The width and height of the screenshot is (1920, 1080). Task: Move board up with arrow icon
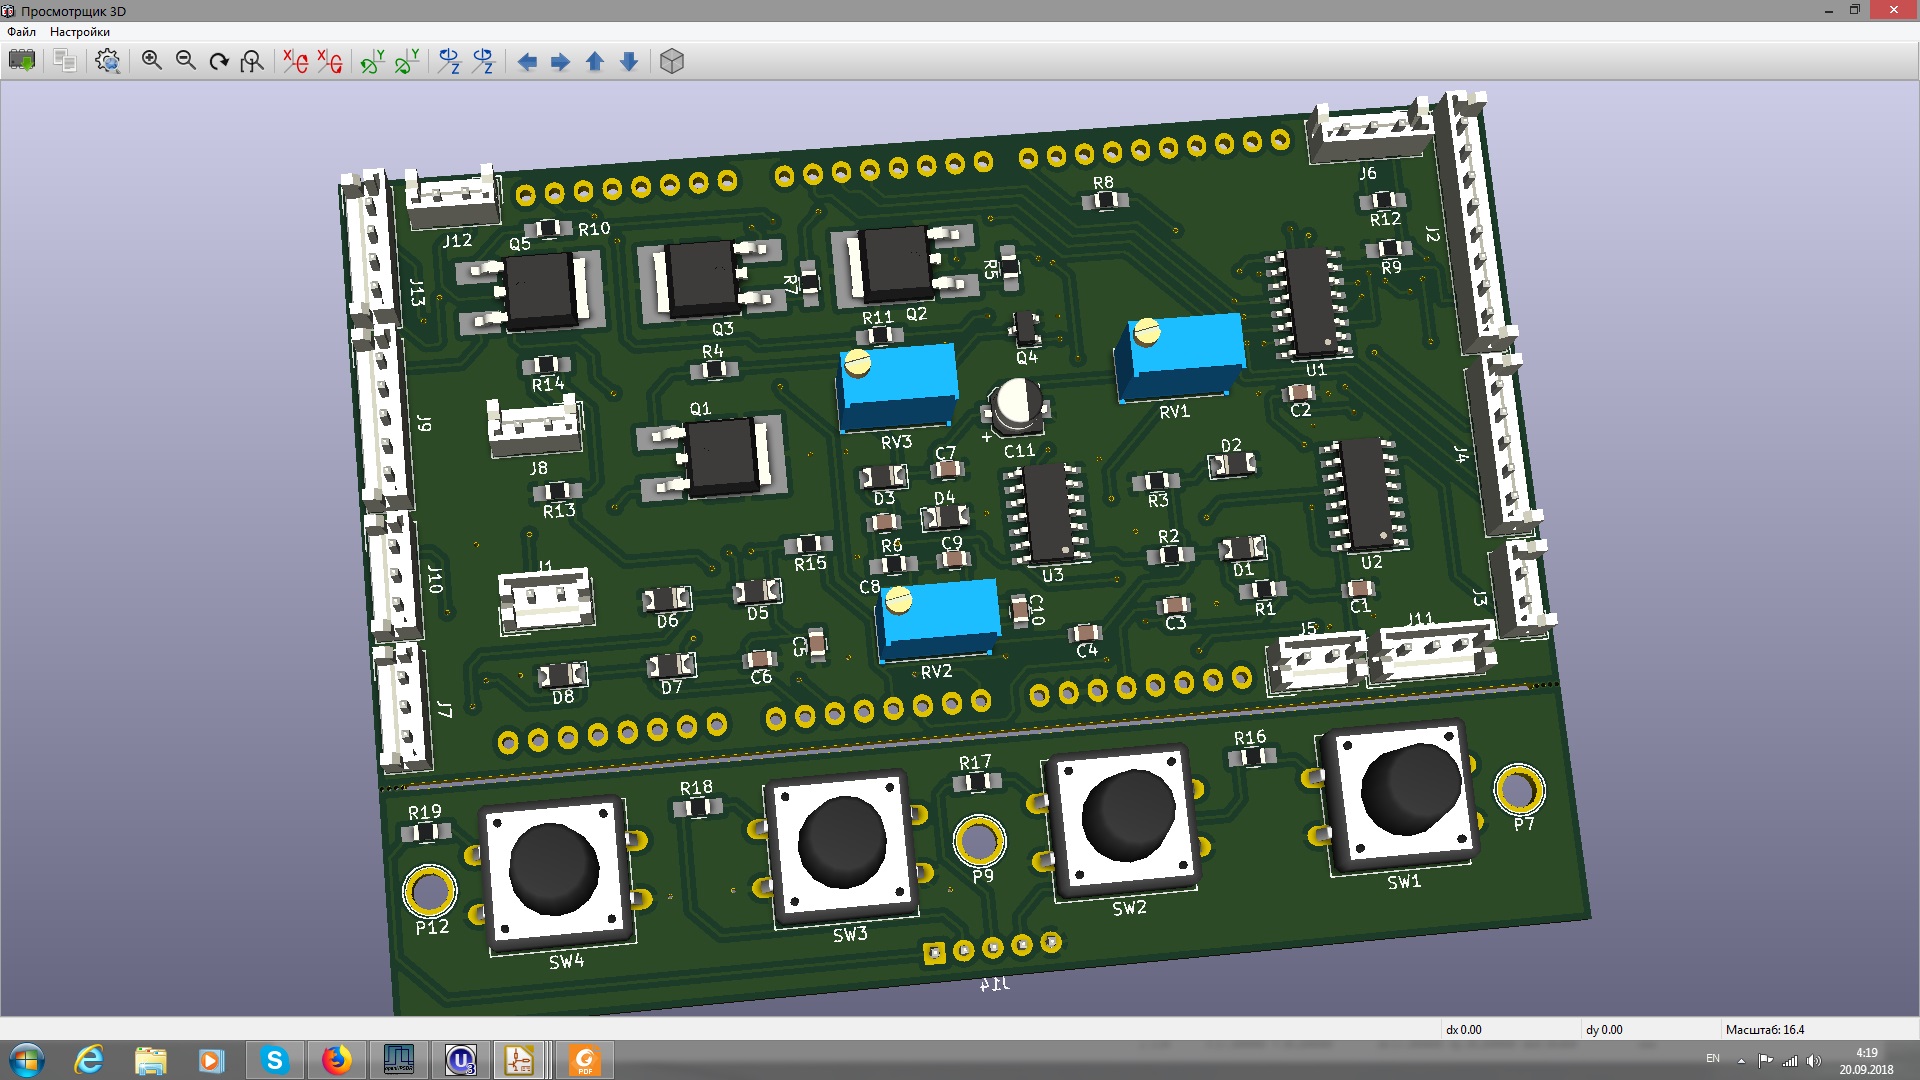coord(595,62)
